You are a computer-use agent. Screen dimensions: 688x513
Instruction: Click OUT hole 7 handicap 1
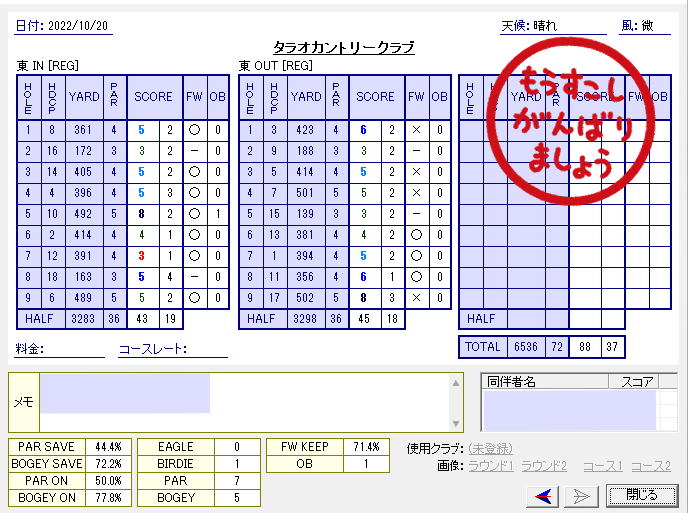(x=274, y=256)
